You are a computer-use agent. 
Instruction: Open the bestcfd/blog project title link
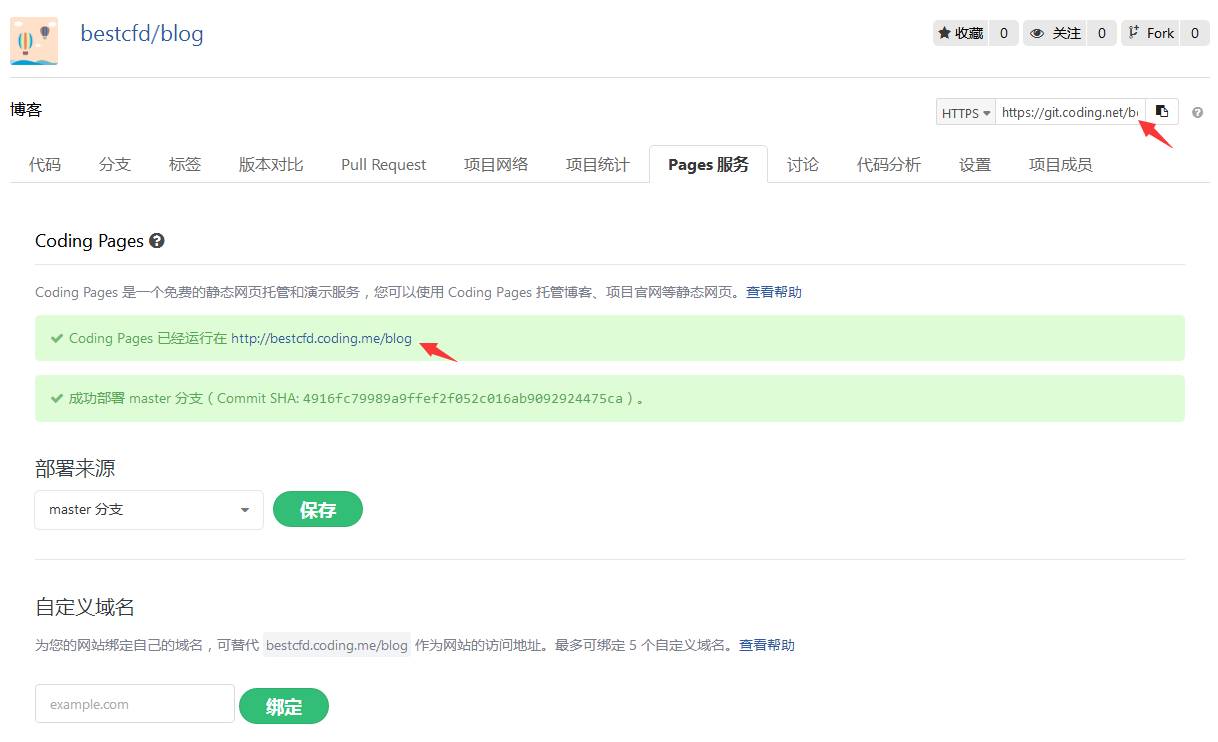pyautogui.click(x=142, y=34)
